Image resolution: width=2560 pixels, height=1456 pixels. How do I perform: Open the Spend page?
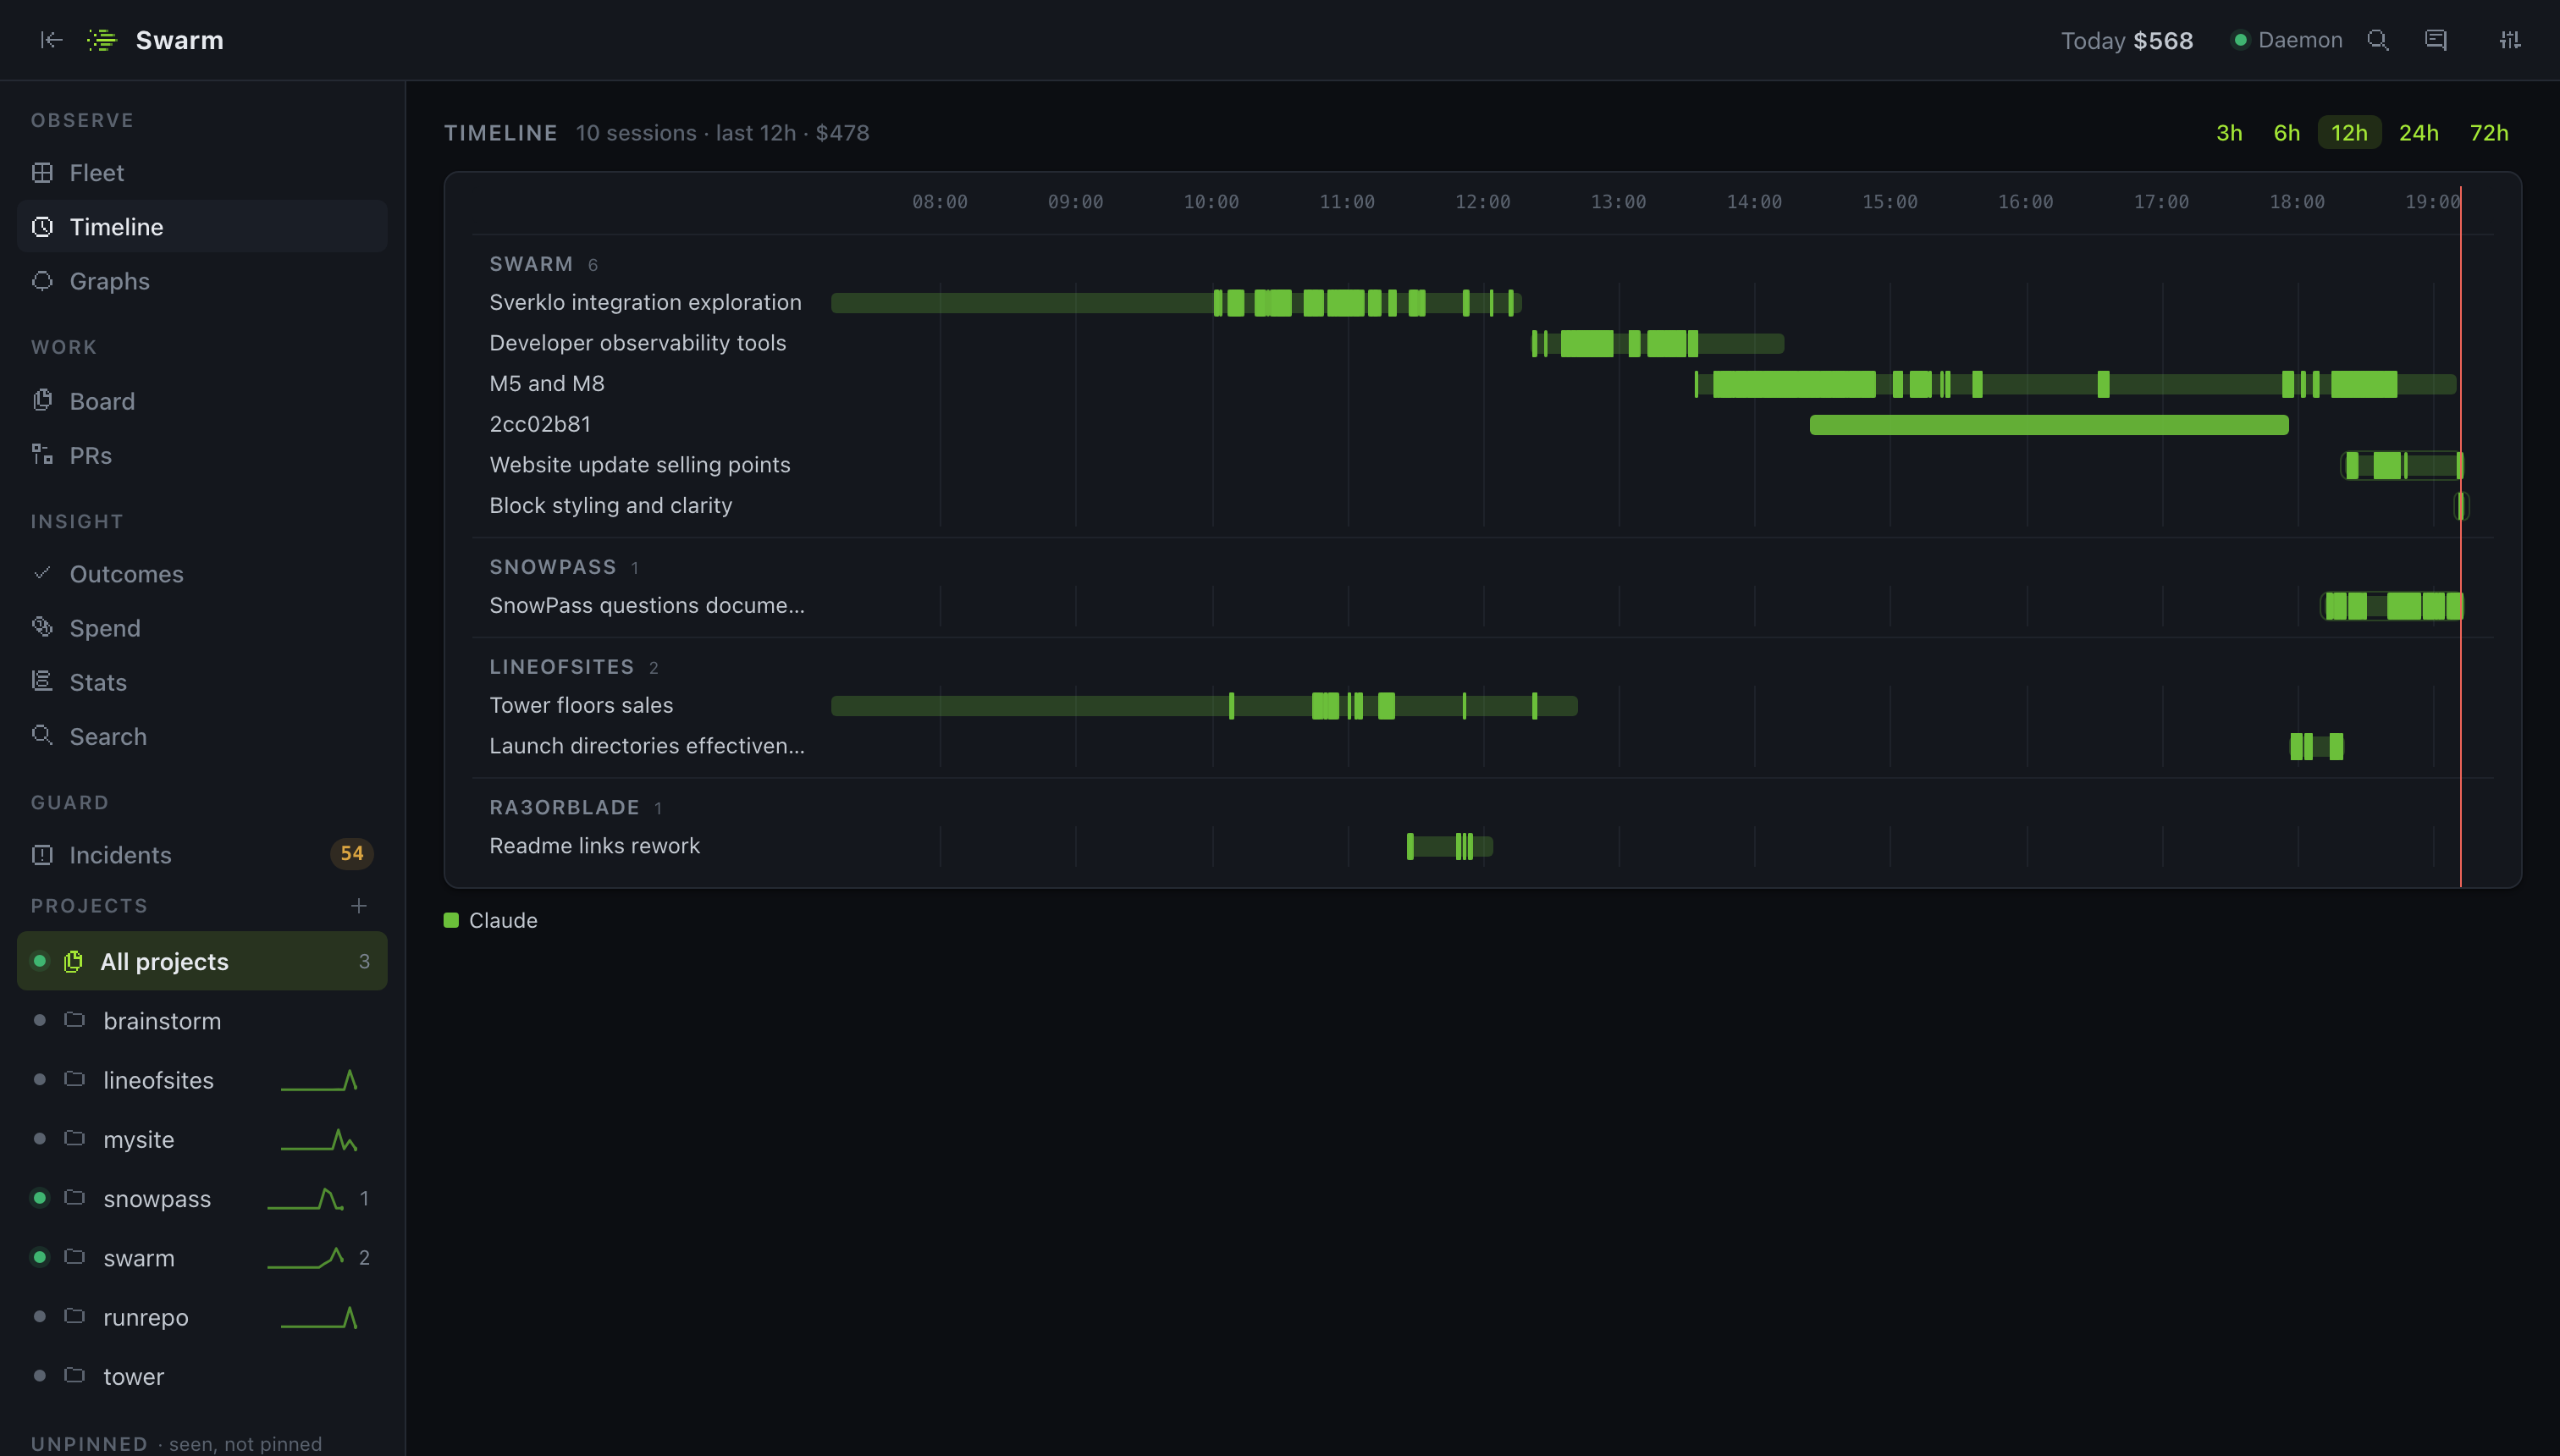click(202, 627)
